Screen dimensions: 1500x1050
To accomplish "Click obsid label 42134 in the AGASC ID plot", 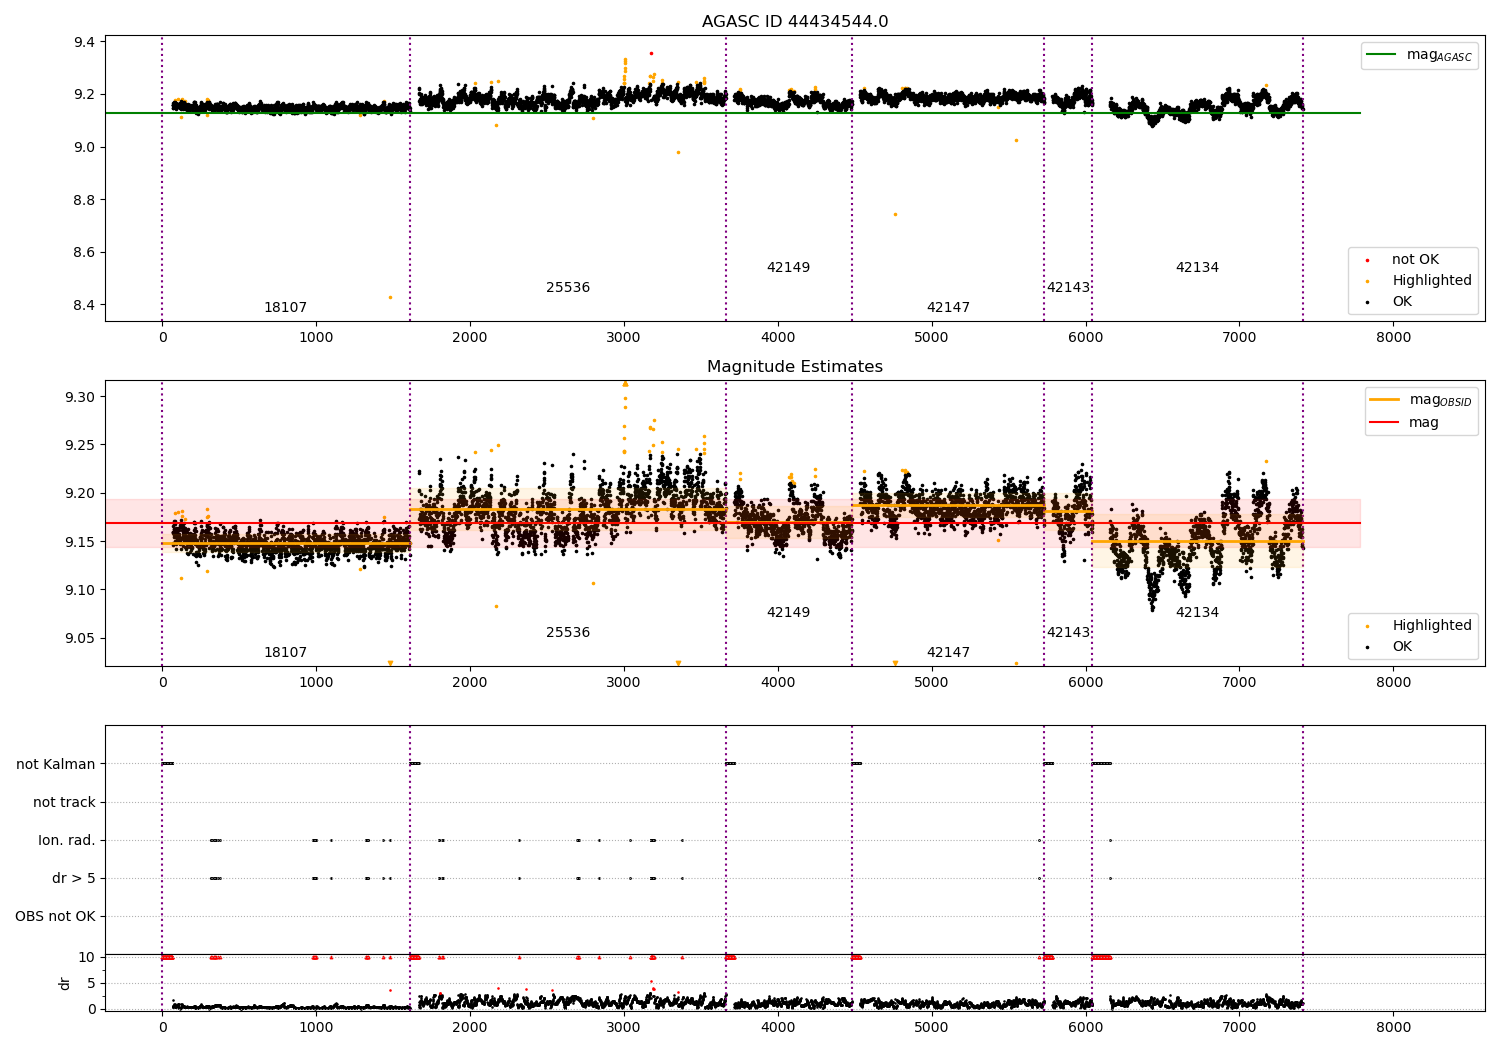I will point(1197,267).
